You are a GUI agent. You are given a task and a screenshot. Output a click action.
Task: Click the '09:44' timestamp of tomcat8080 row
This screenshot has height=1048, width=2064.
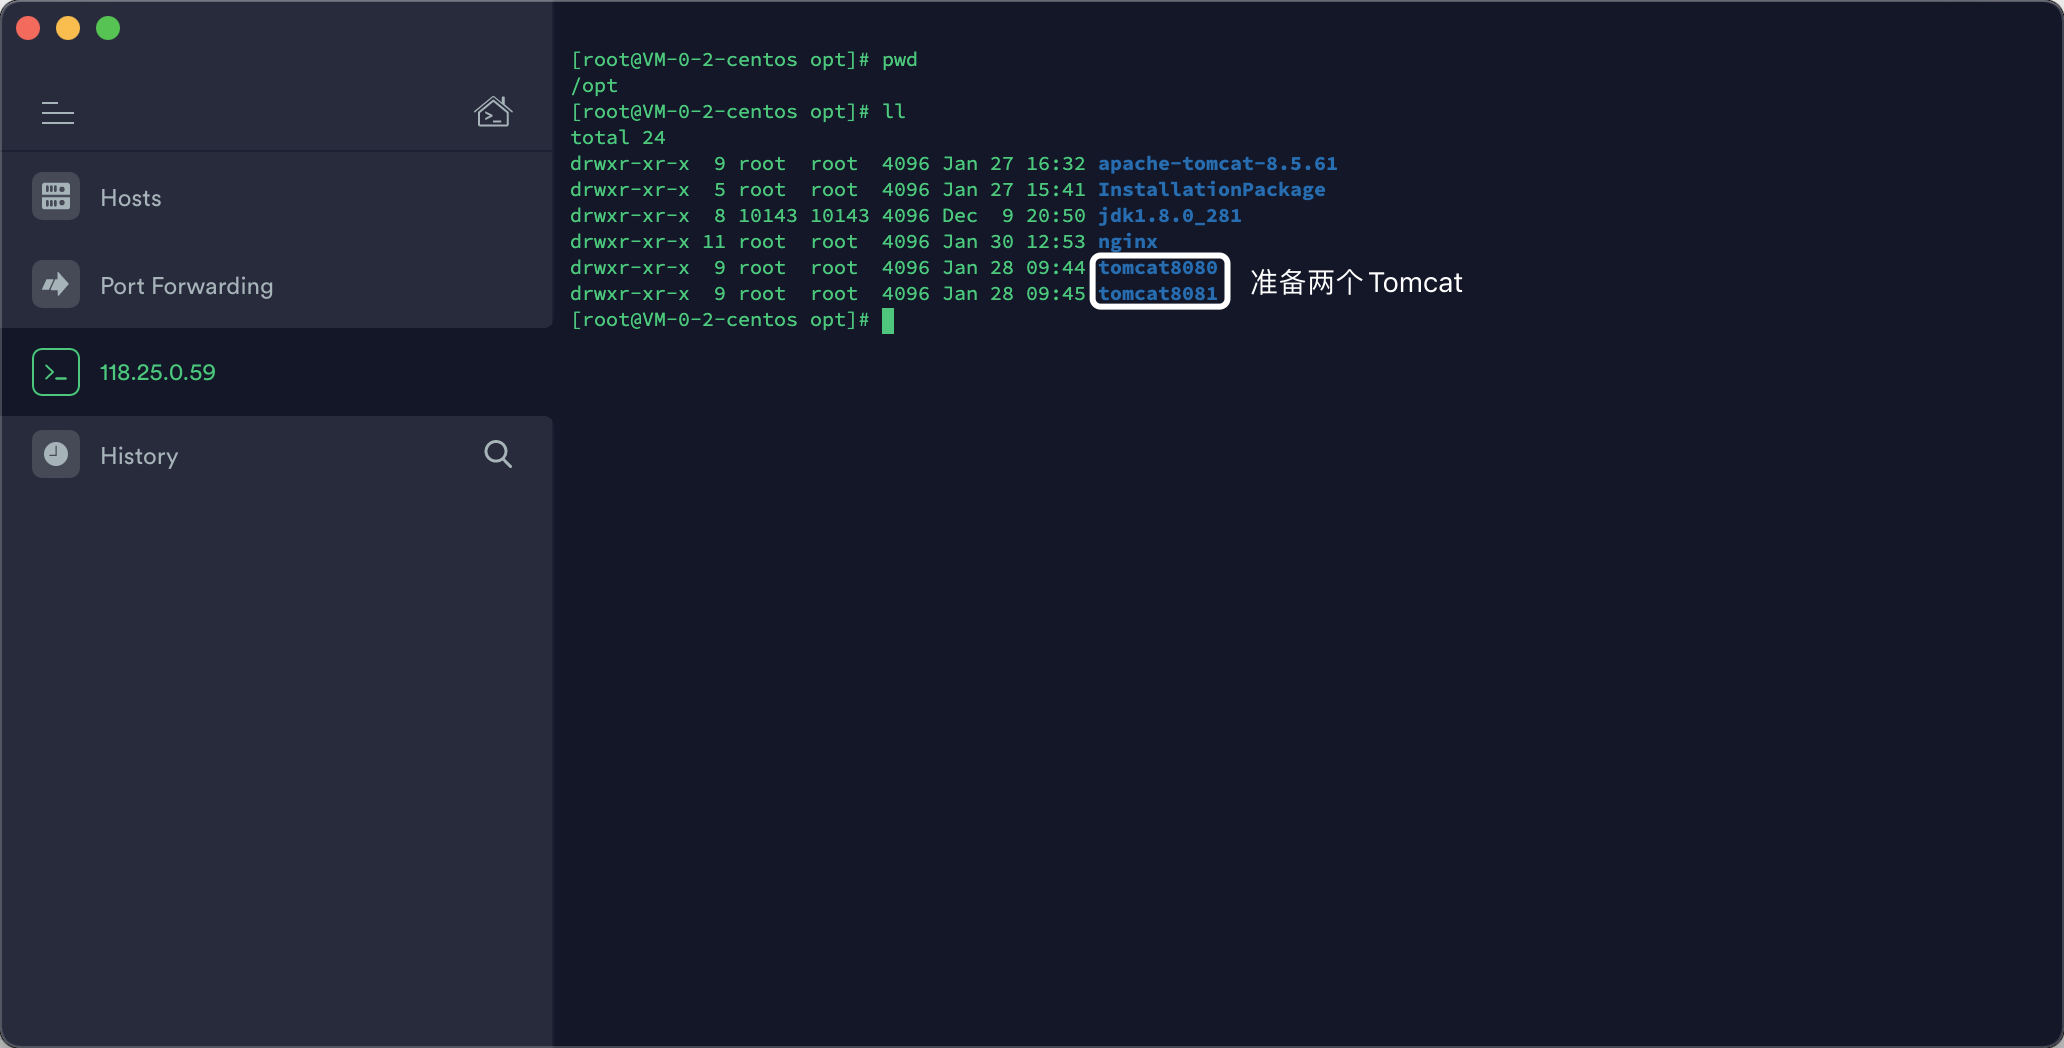tap(1055, 267)
